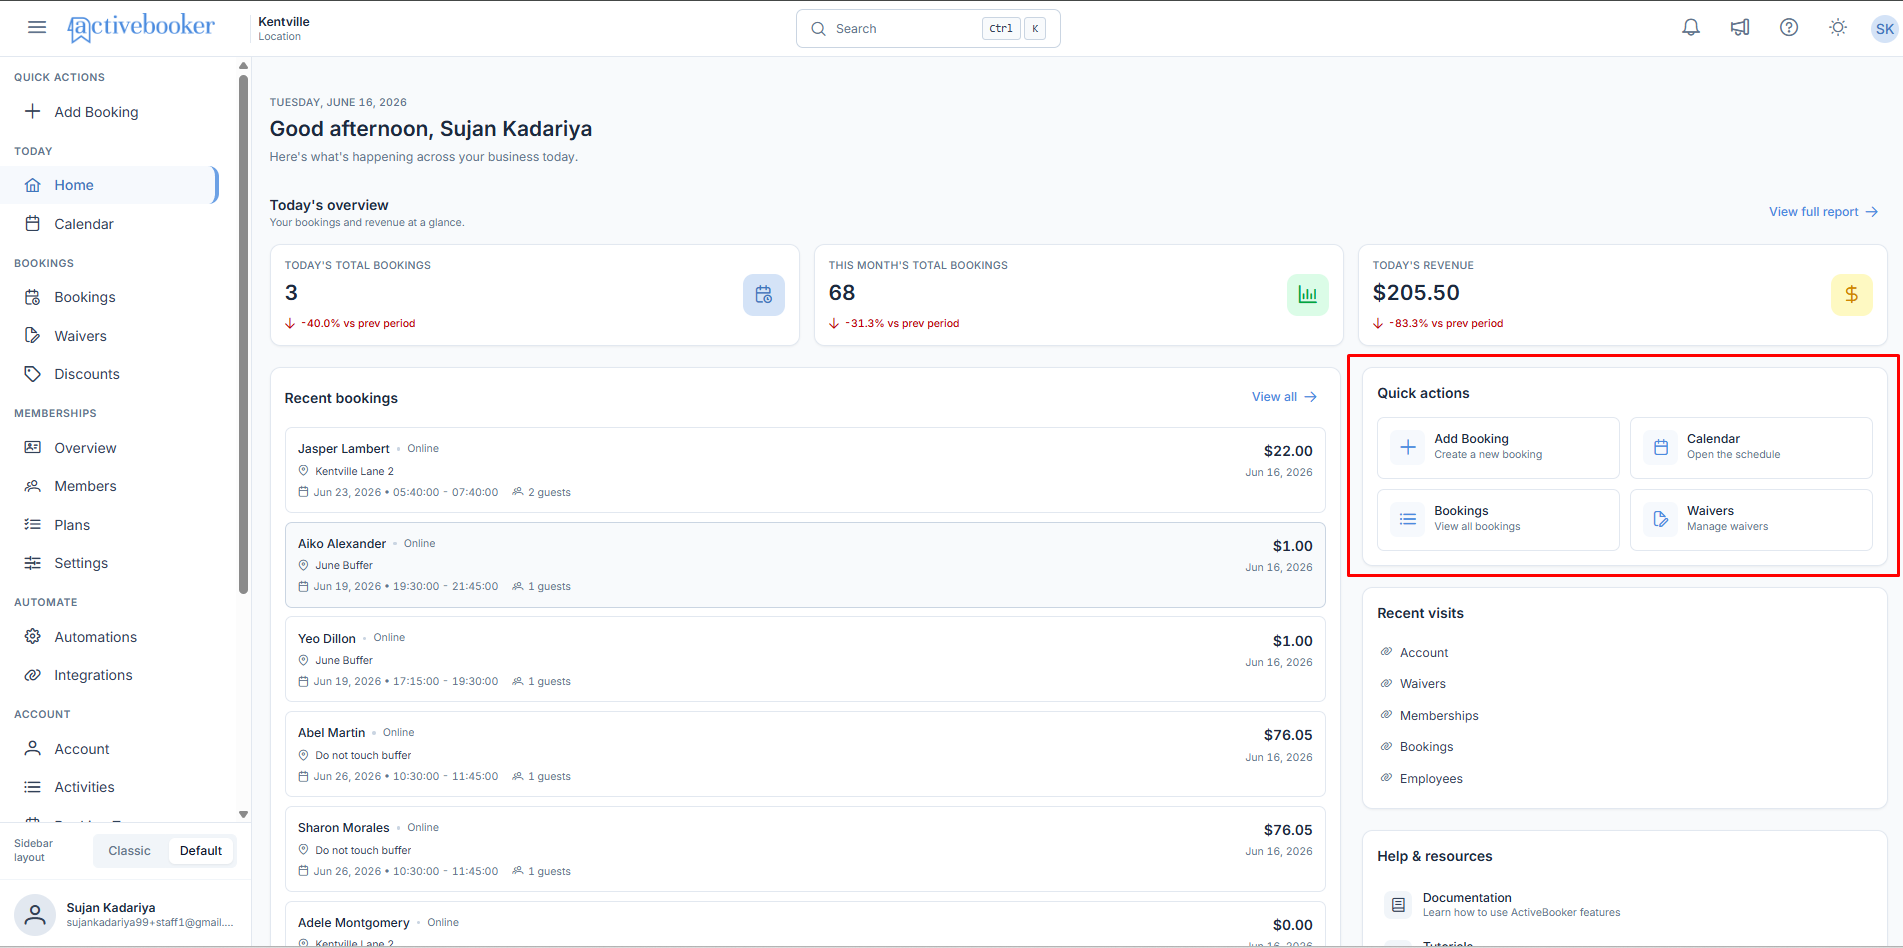Viewport: 1903px width, 948px height.
Task: Click View all in Recent bookings
Action: (1284, 397)
